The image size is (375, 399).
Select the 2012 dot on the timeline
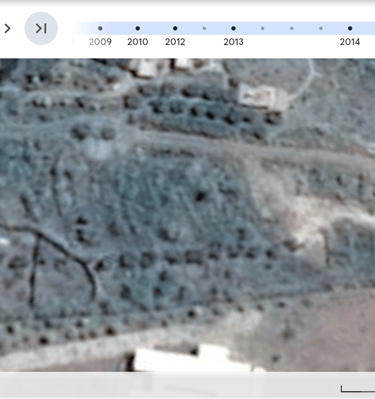pyautogui.click(x=175, y=28)
